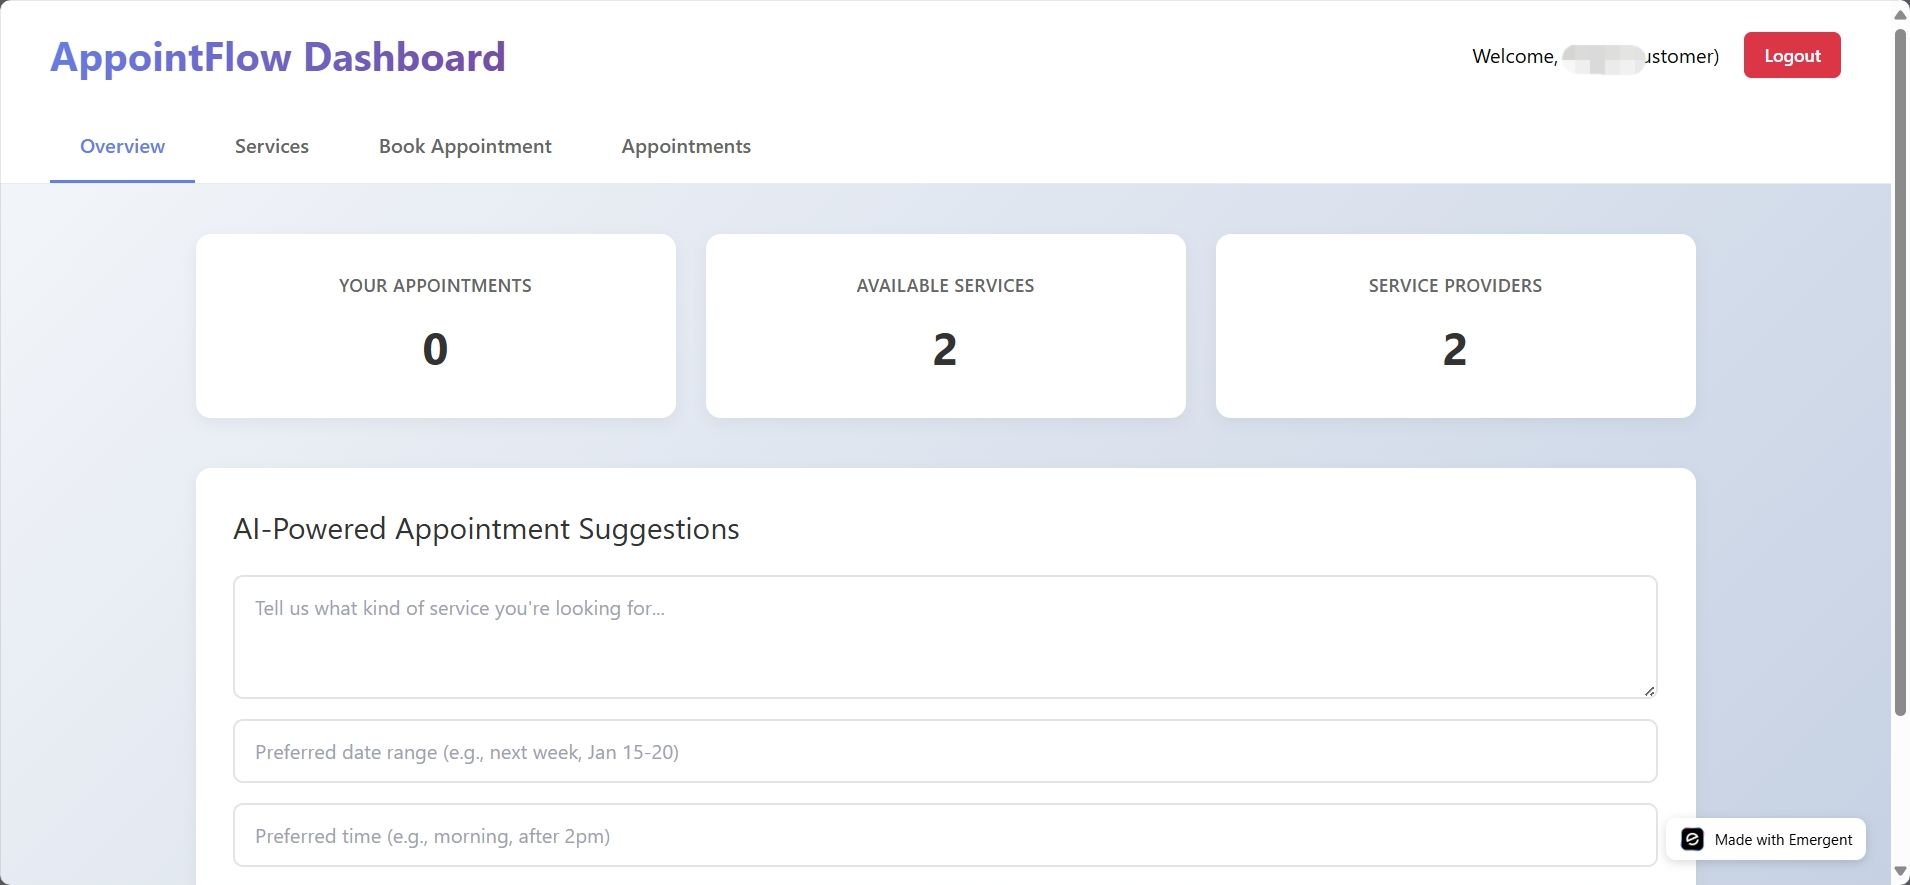Click the scrollbar down arrow
Image resolution: width=1910 pixels, height=885 pixels.
point(1901,872)
